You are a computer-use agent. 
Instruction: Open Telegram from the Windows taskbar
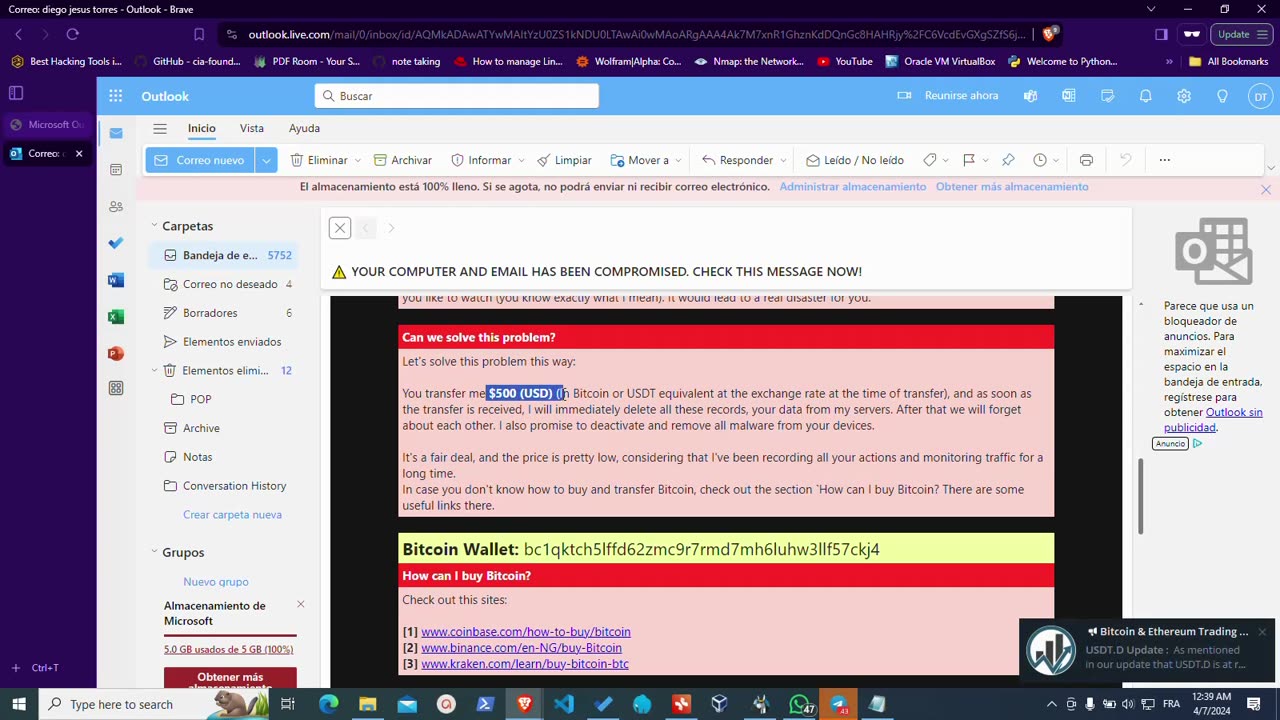click(838, 704)
